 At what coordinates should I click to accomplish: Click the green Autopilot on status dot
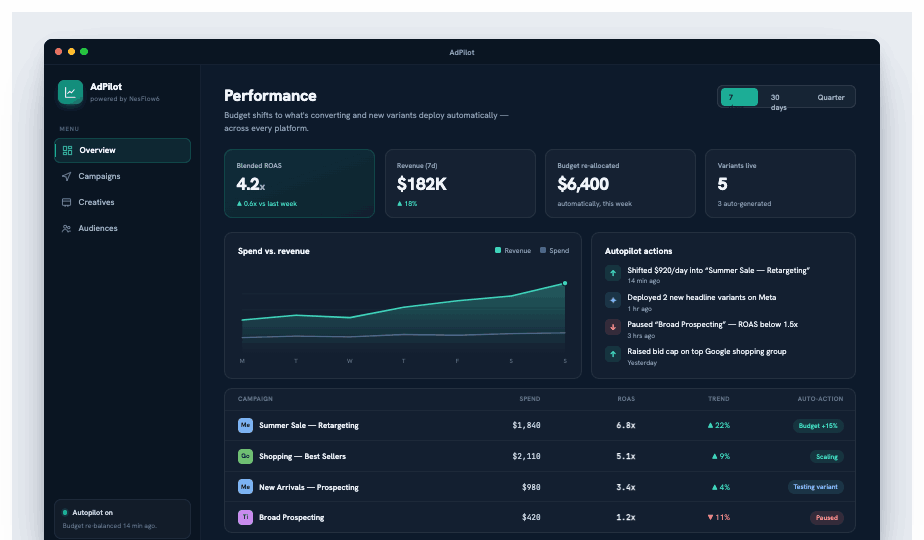coord(65,512)
